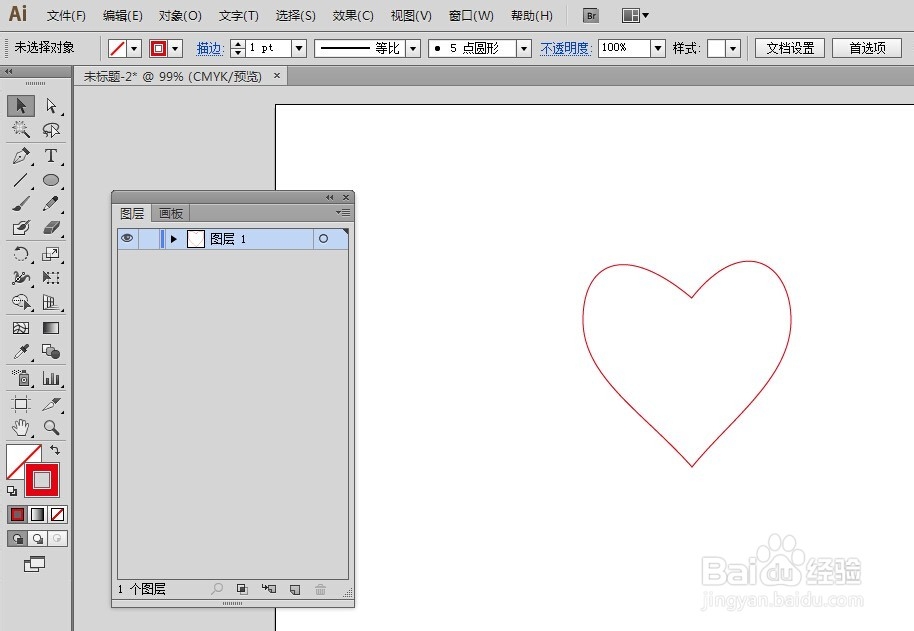Select the Lasso tool
The height and width of the screenshot is (631, 914).
(x=51, y=129)
